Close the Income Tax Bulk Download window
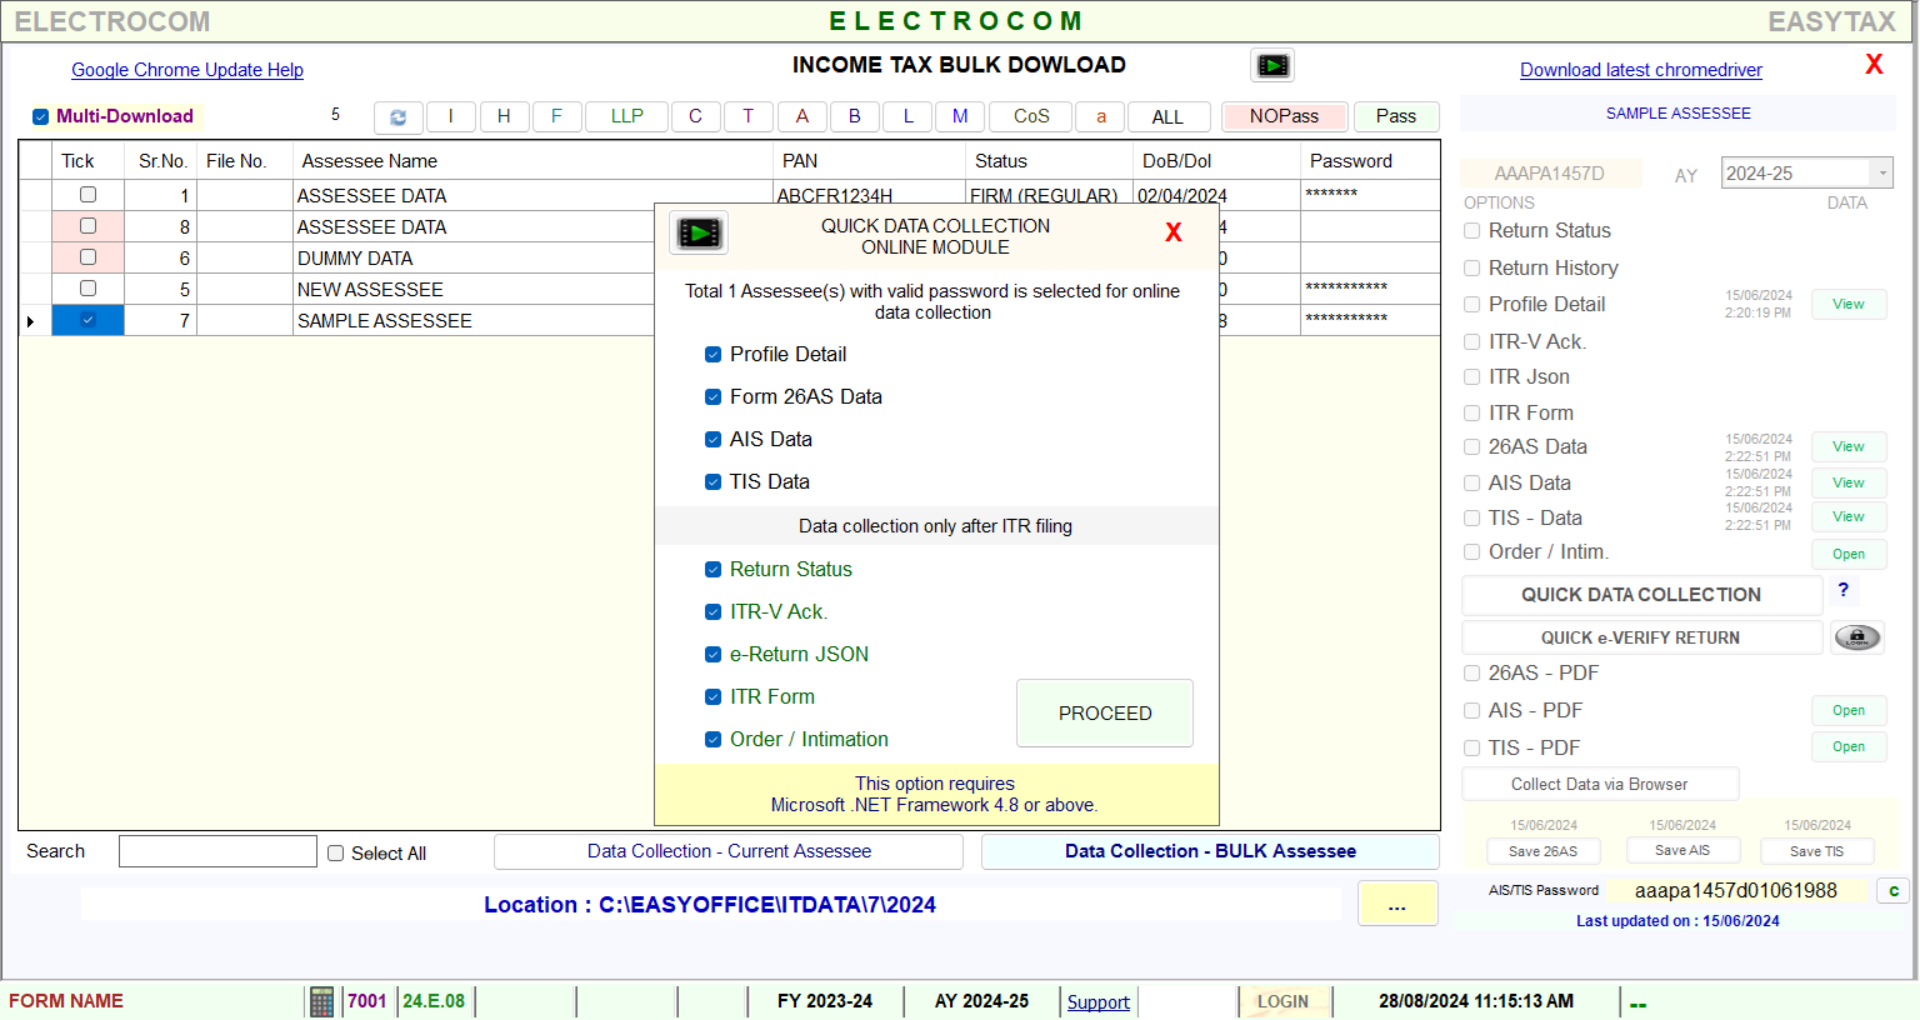 click(1874, 65)
